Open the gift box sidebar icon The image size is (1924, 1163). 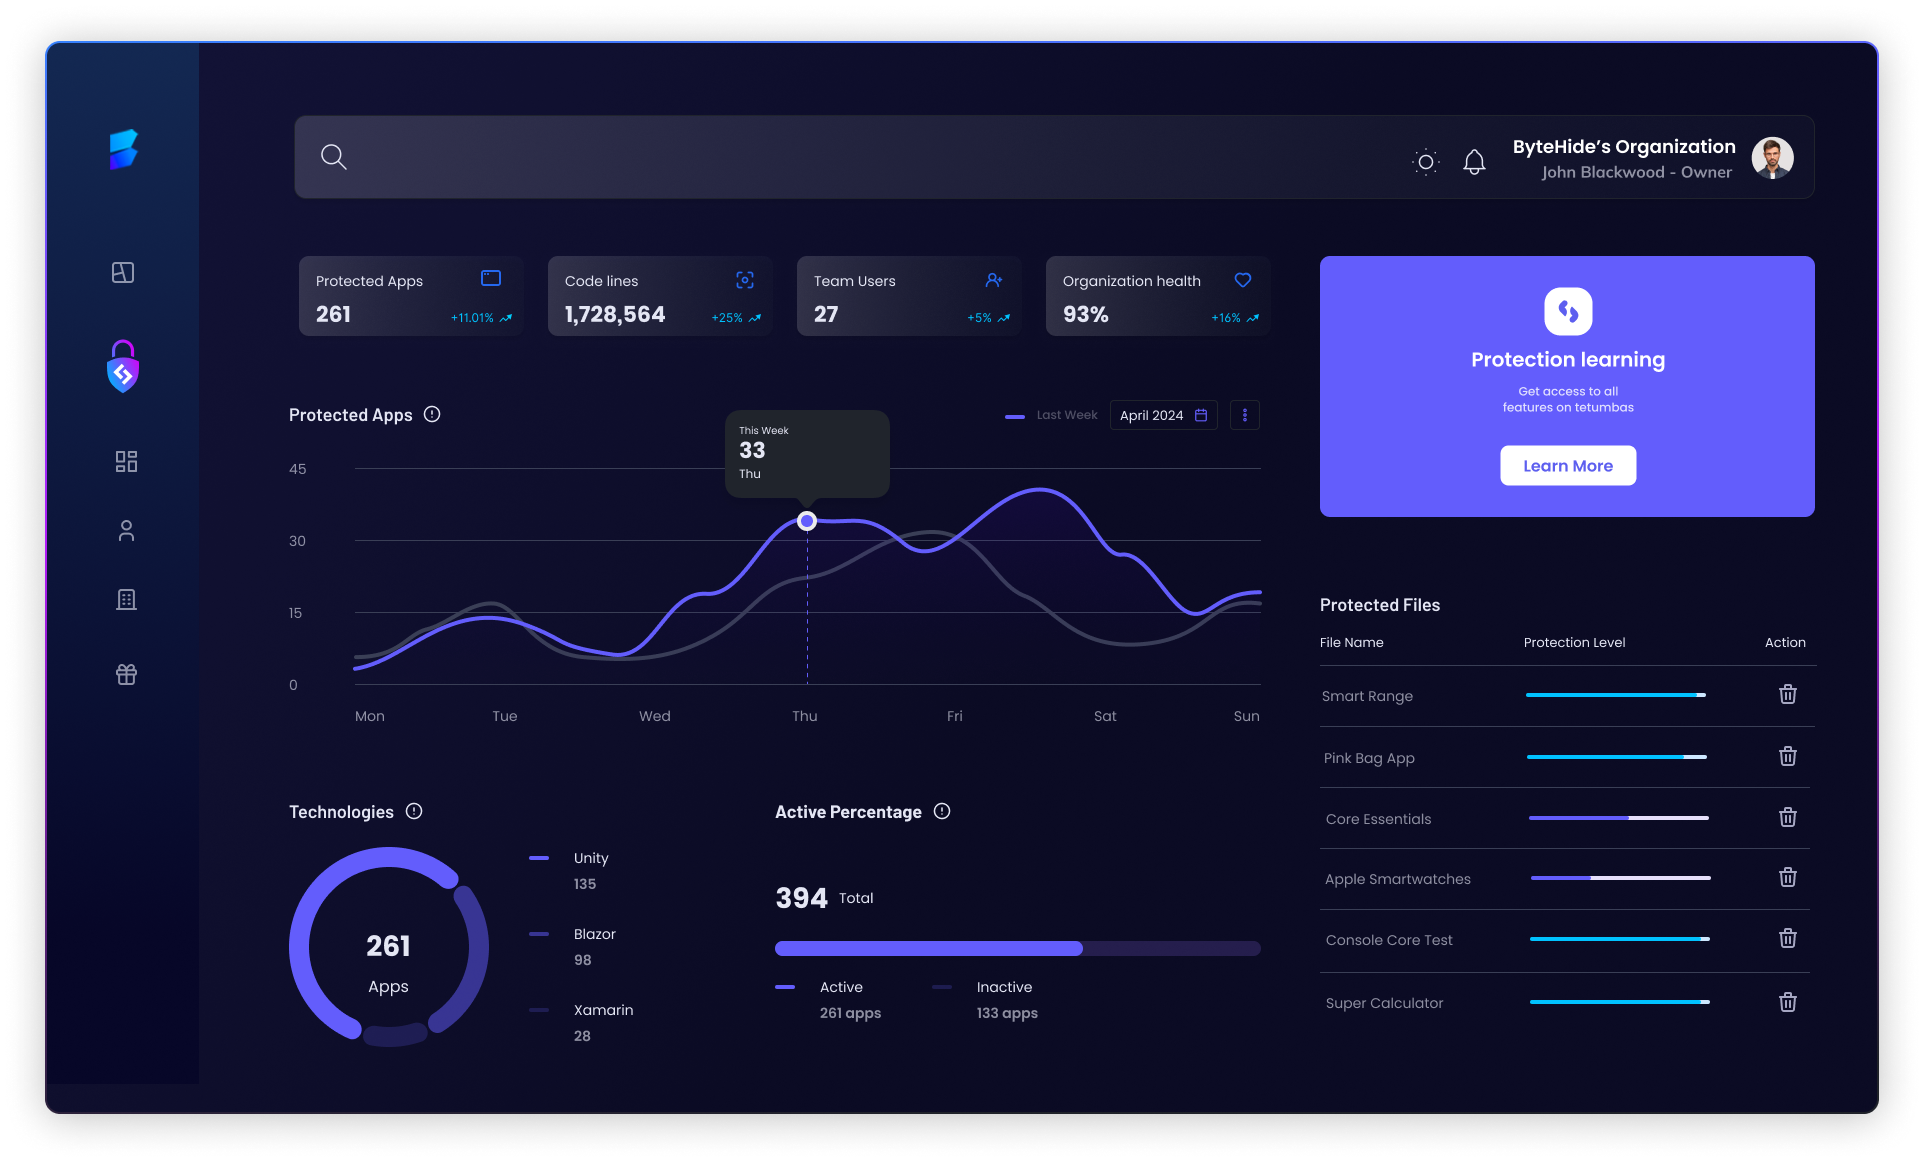click(x=126, y=674)
